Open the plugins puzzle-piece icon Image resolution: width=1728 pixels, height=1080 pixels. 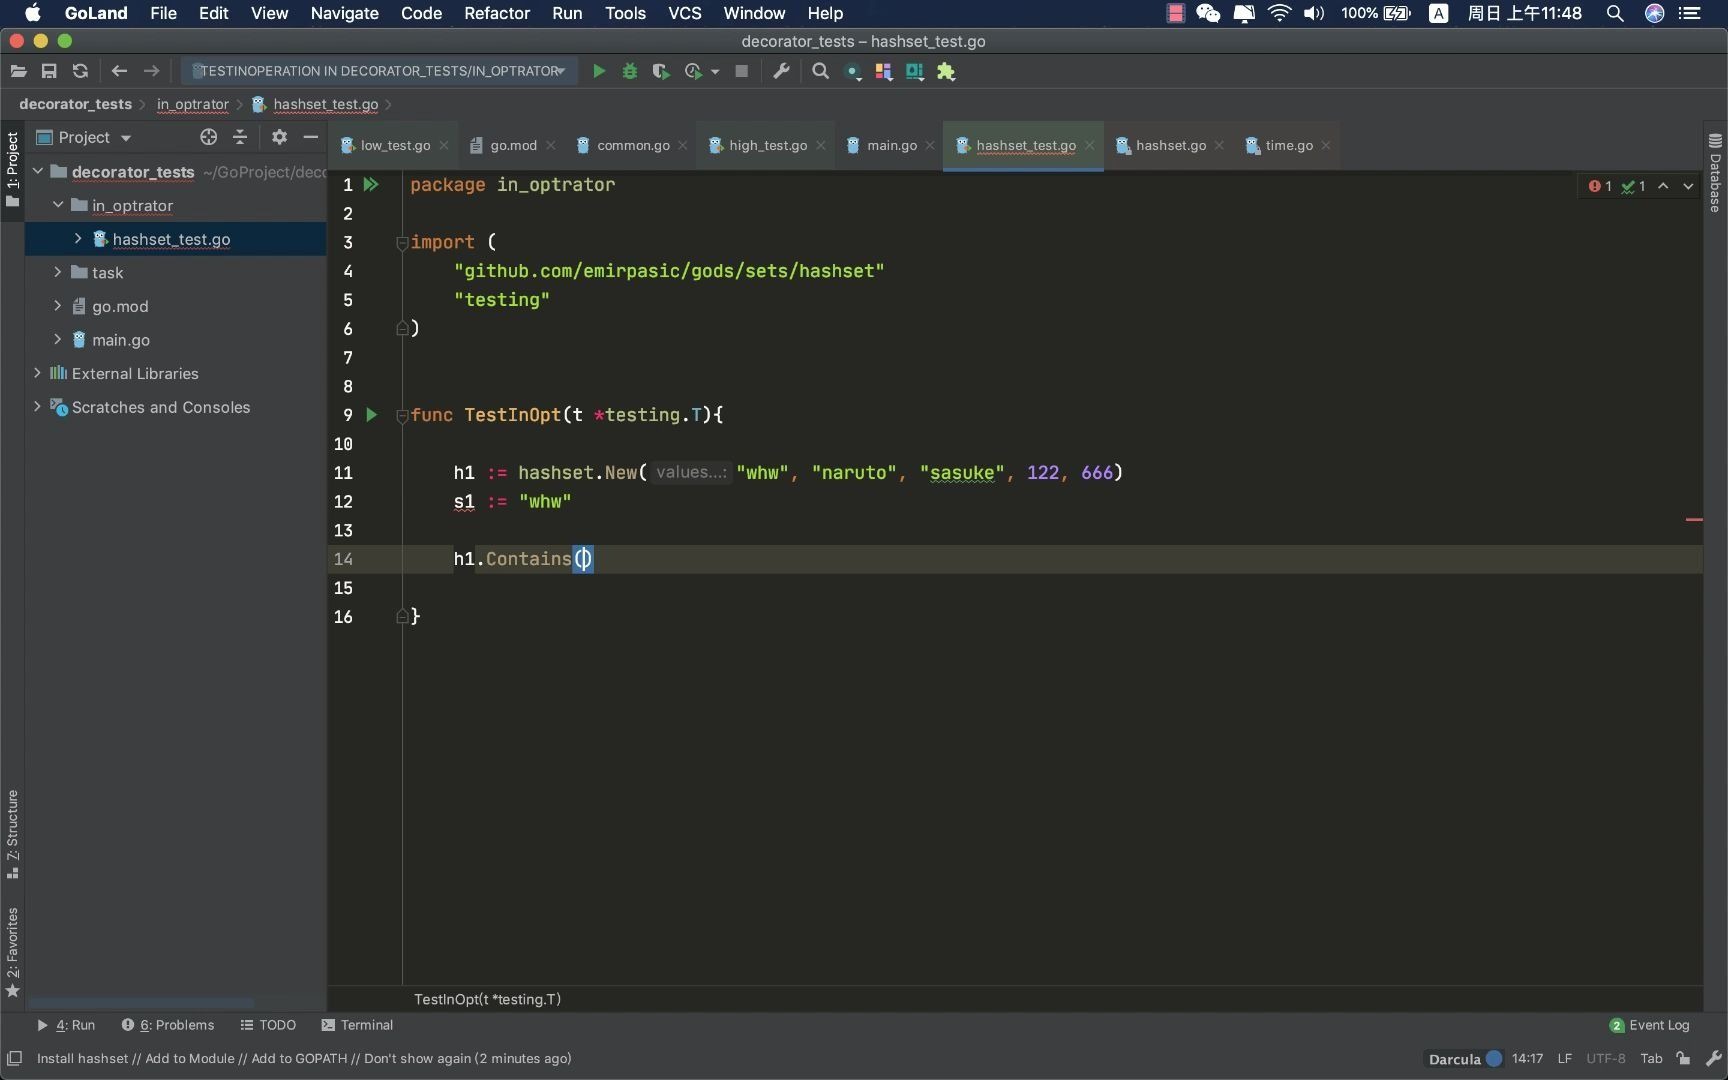pyautogui.click(x=946, y=71)
